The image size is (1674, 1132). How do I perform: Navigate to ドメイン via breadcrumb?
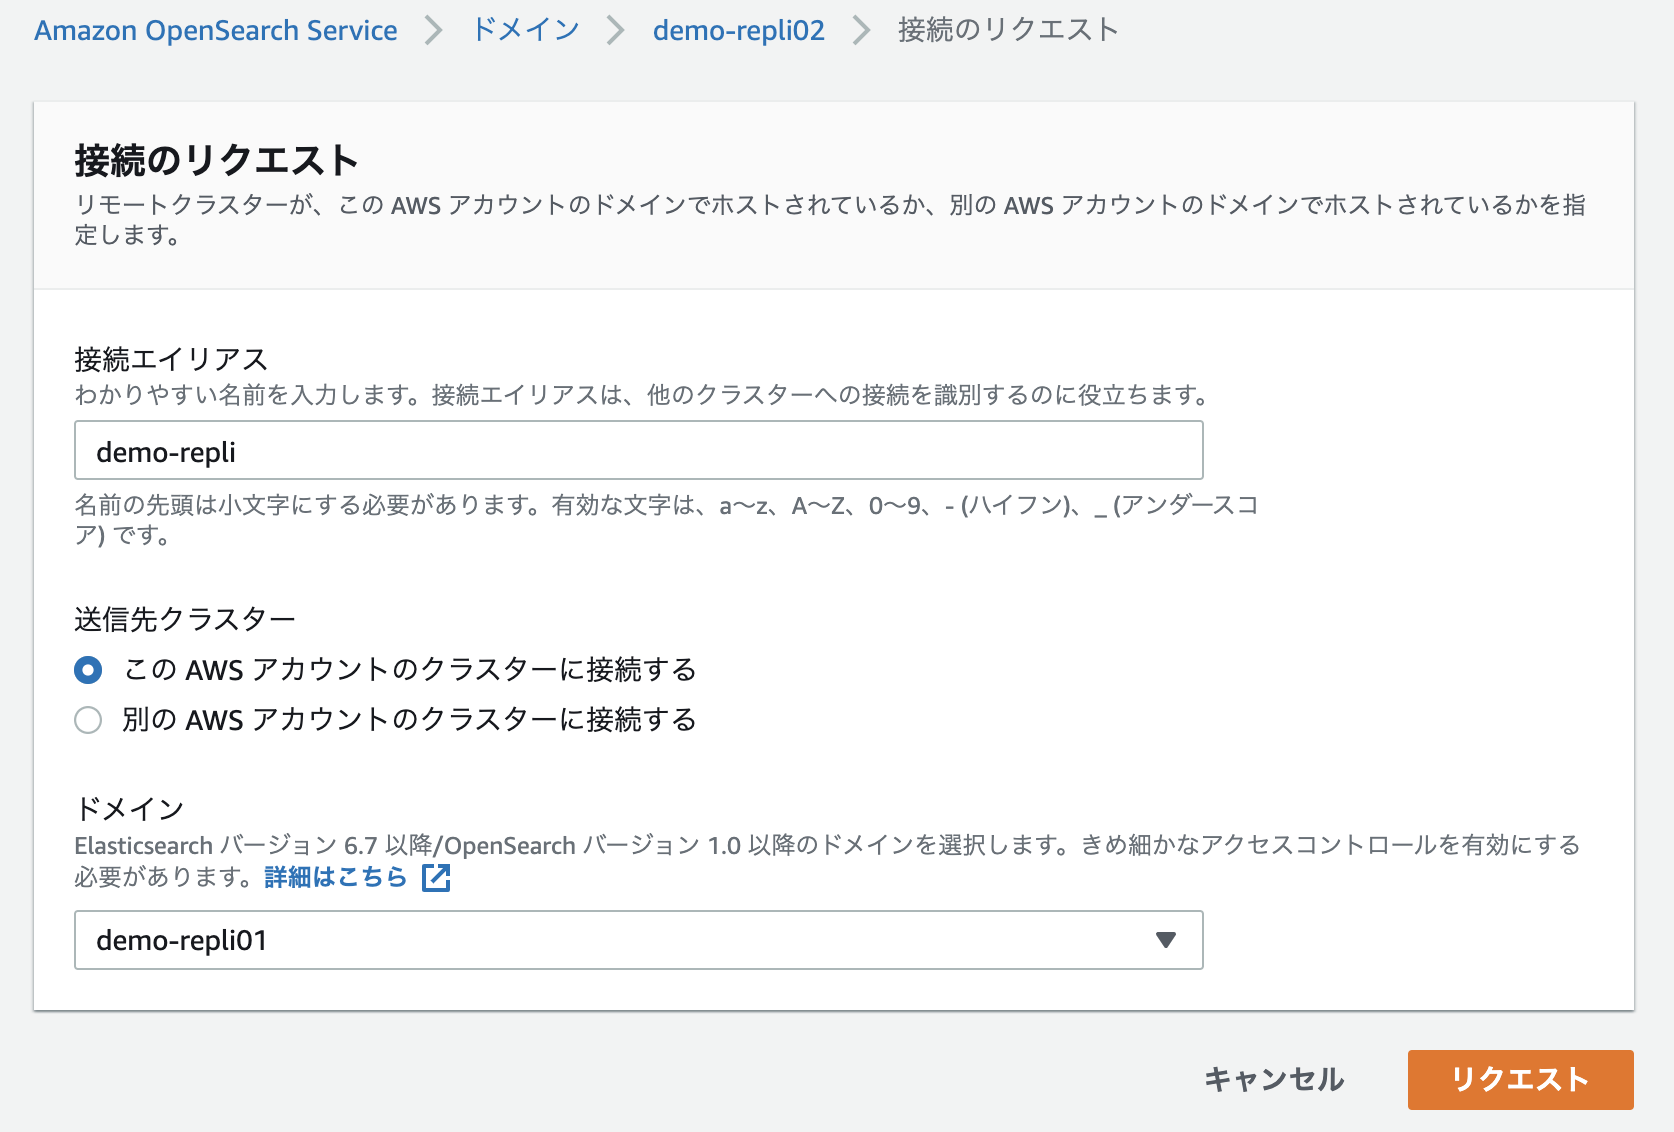tap(525, 29)
